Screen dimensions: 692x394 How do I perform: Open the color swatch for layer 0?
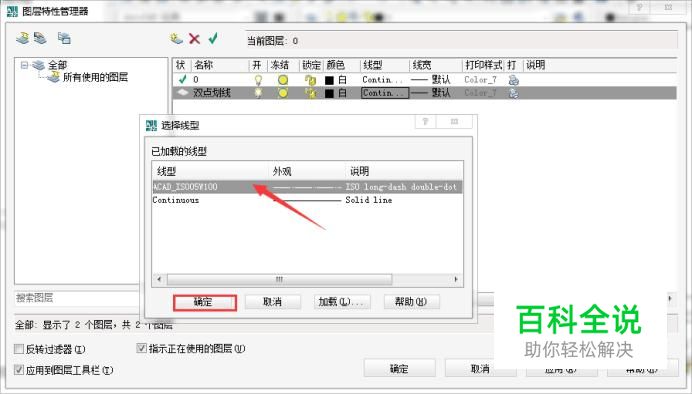[329, 80]
